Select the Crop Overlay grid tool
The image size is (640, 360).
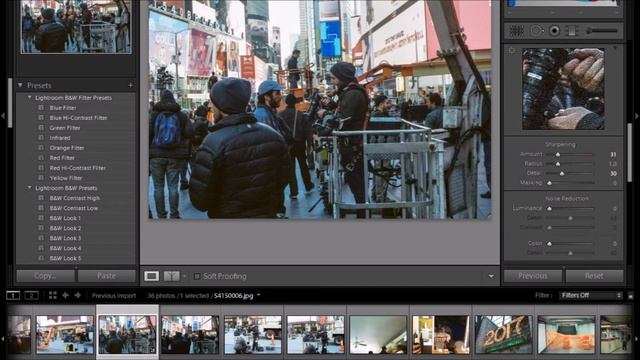516,31
